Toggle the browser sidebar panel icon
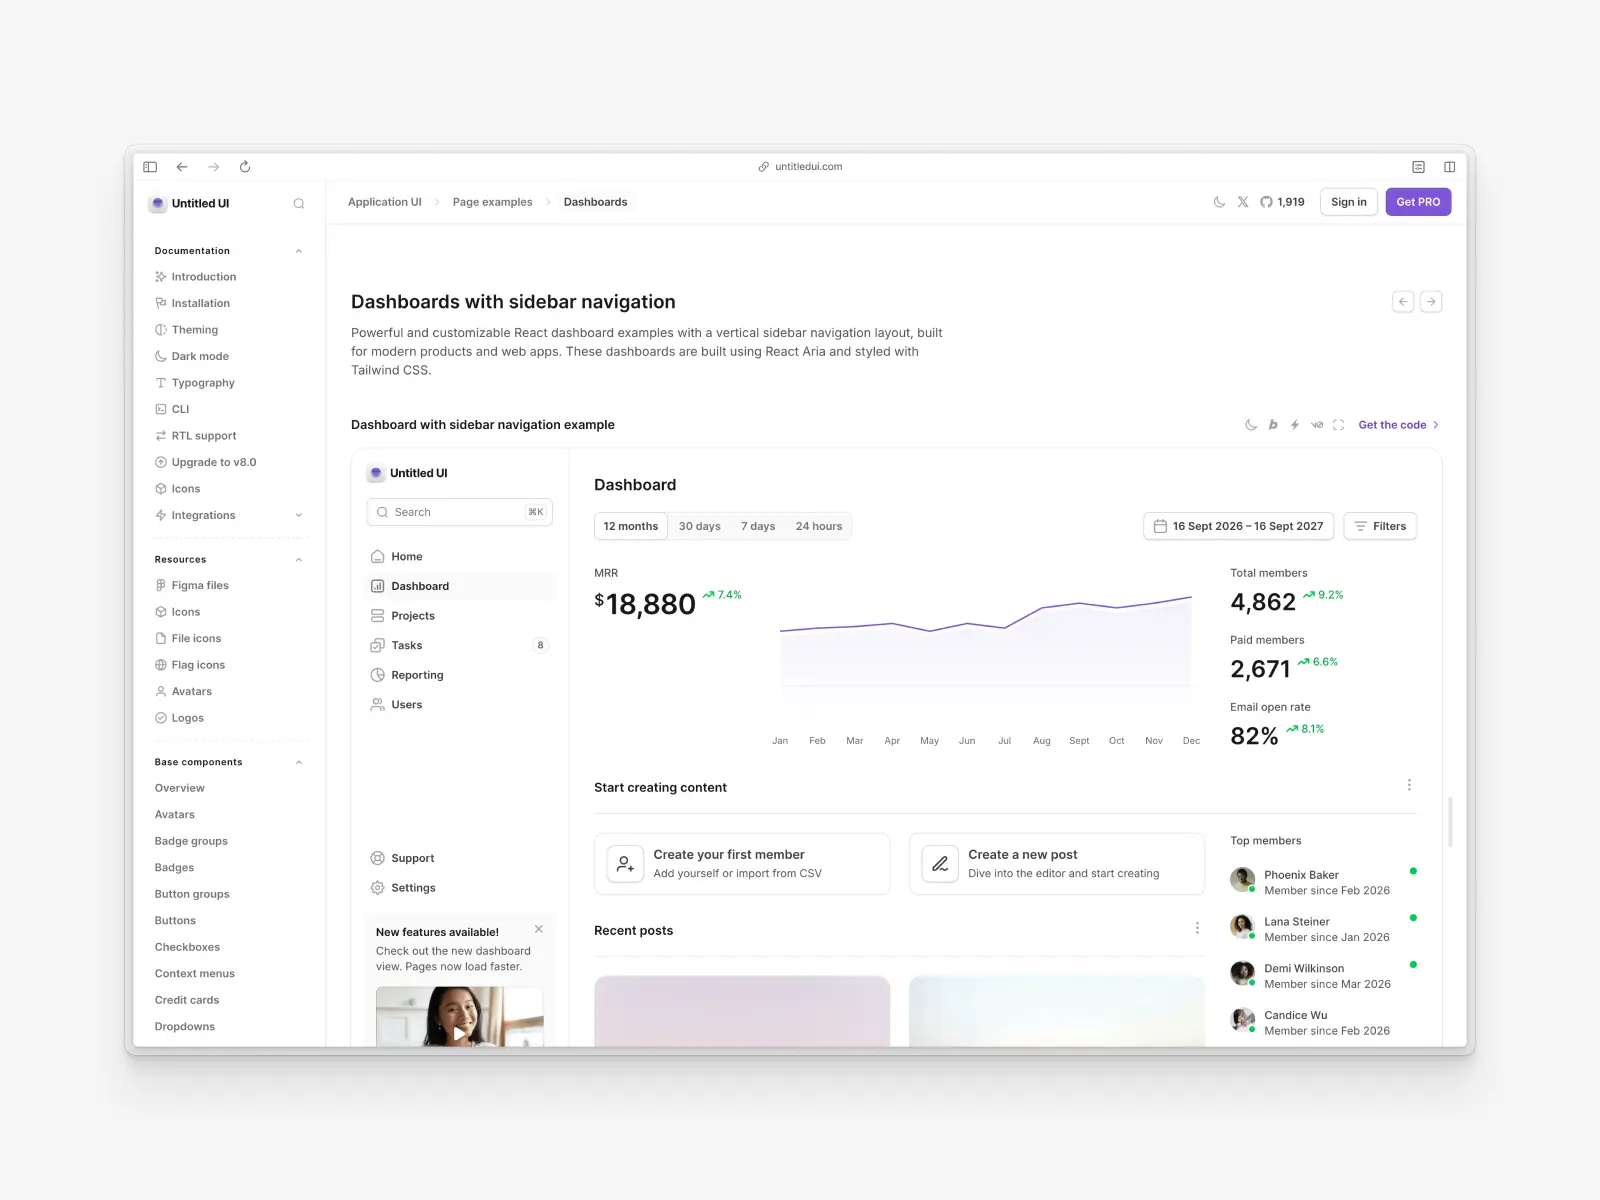 (150, 167)
